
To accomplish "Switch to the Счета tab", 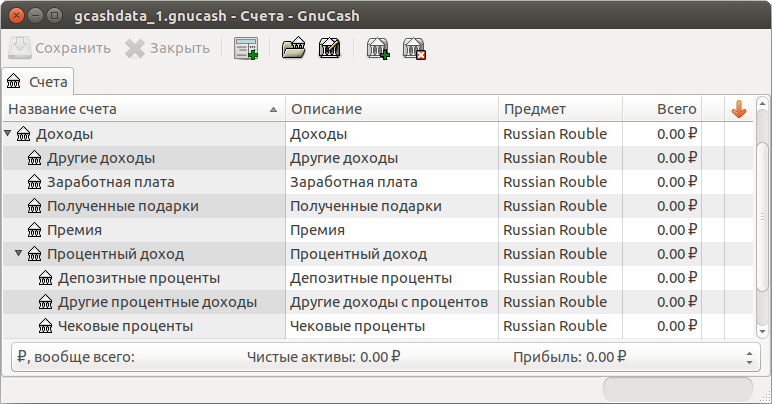I will pyautogui.click(x=38, y=82).
